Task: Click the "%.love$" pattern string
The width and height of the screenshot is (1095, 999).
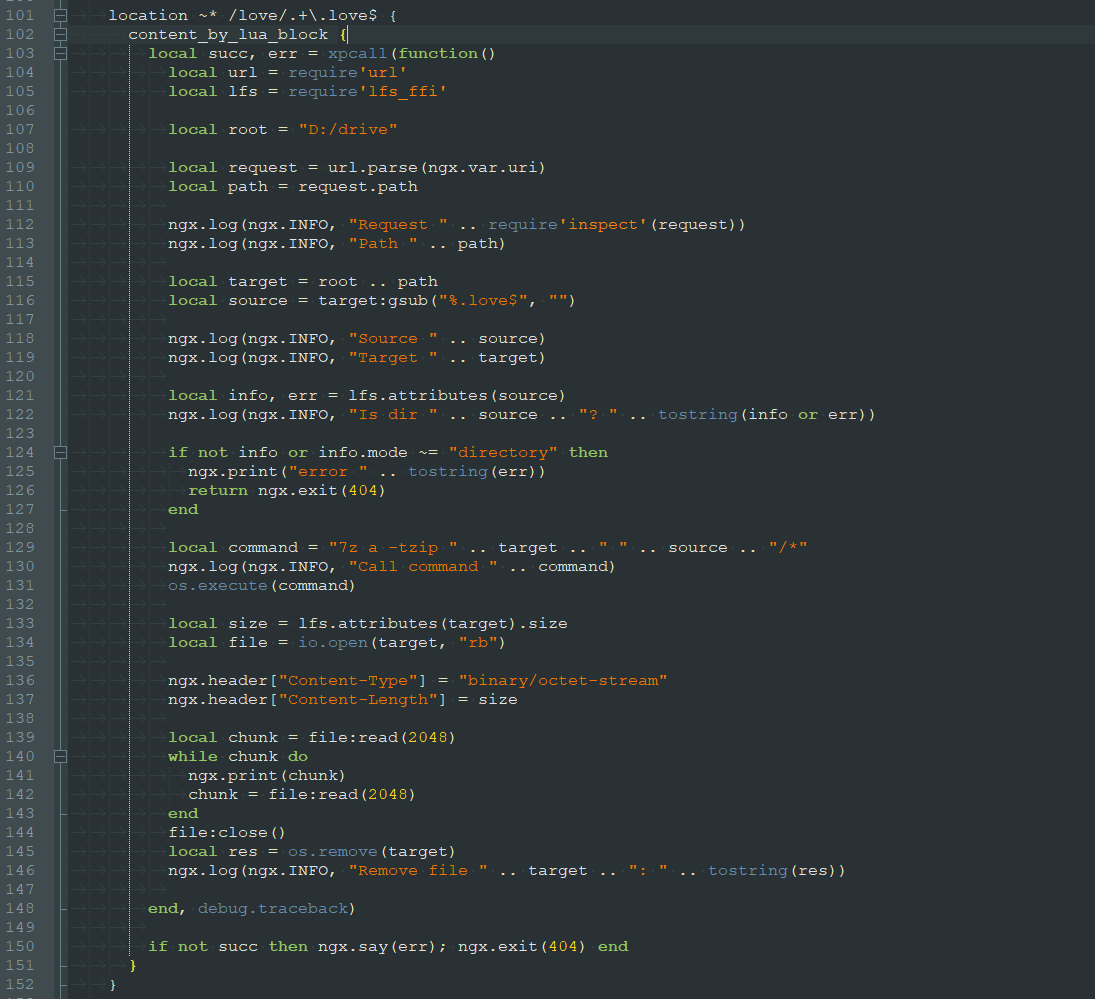Action: tap(483, 301)
